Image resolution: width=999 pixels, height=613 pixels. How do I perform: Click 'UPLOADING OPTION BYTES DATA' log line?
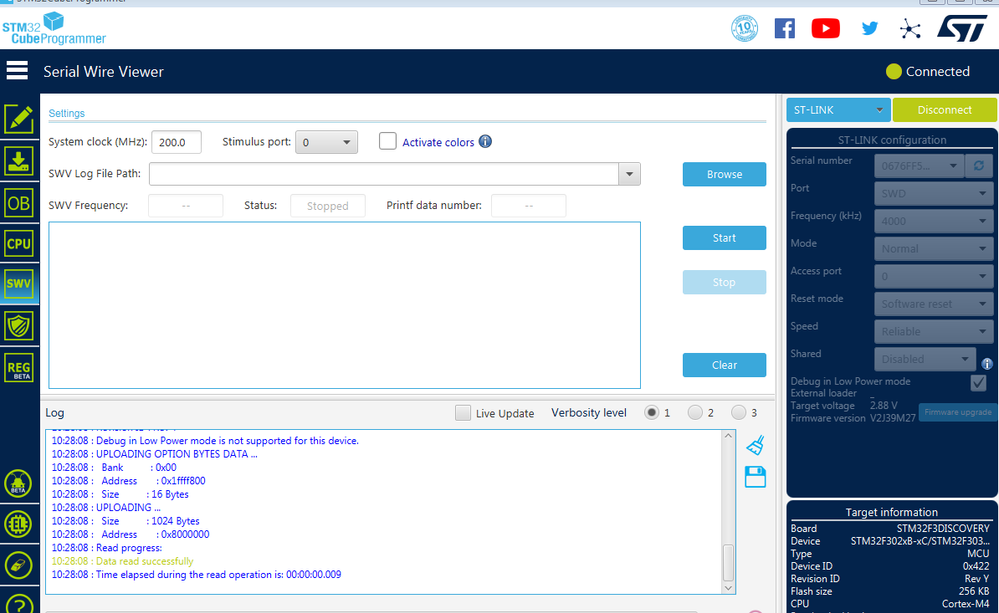point(155,454)
